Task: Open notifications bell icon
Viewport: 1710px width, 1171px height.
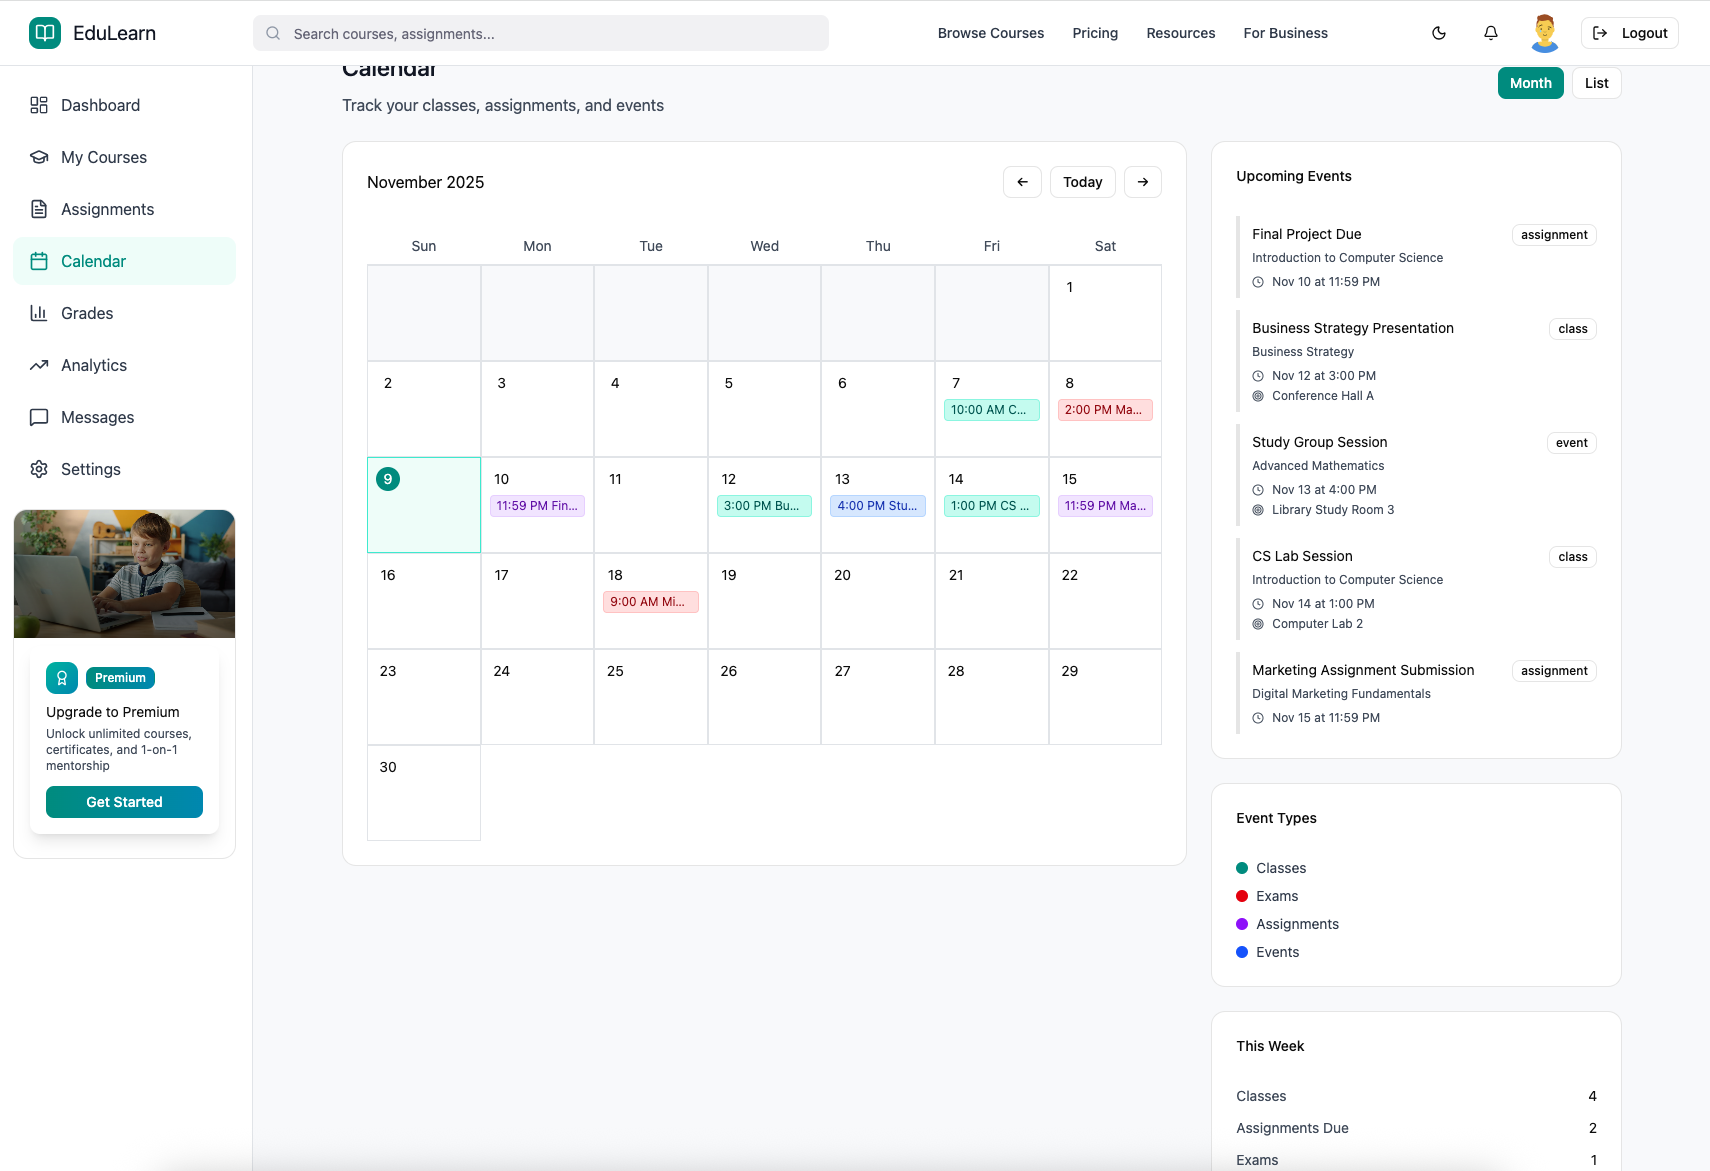Action: tap(1491, 33)
